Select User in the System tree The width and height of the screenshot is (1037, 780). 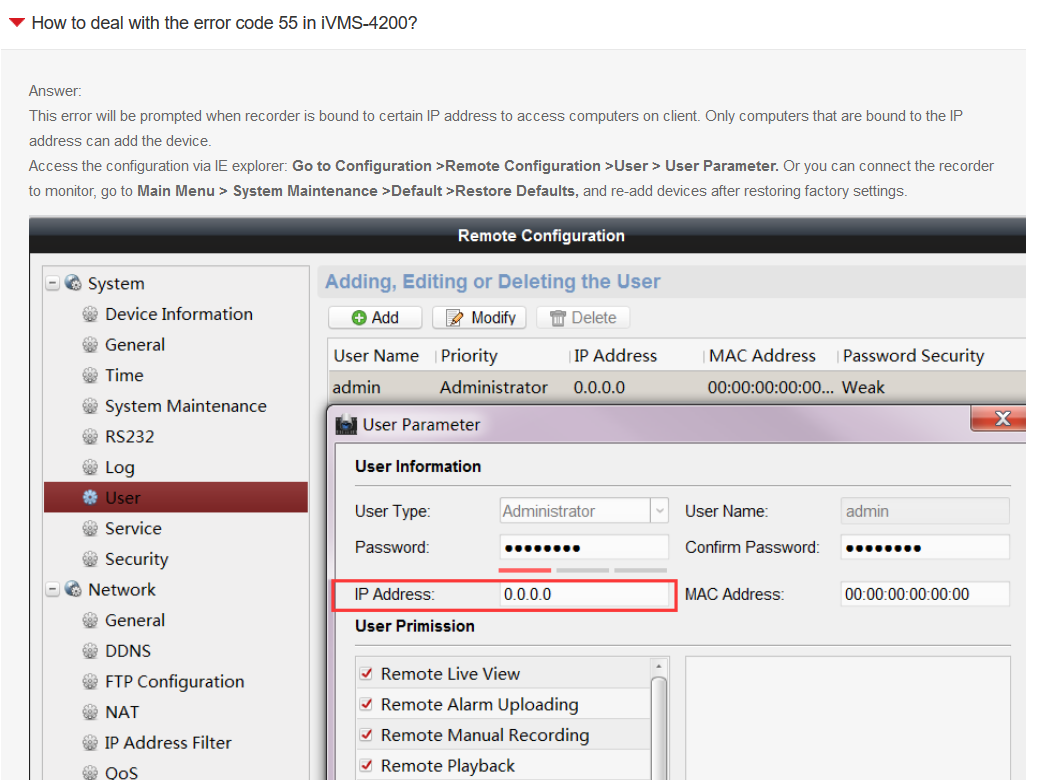pos(123,498)
